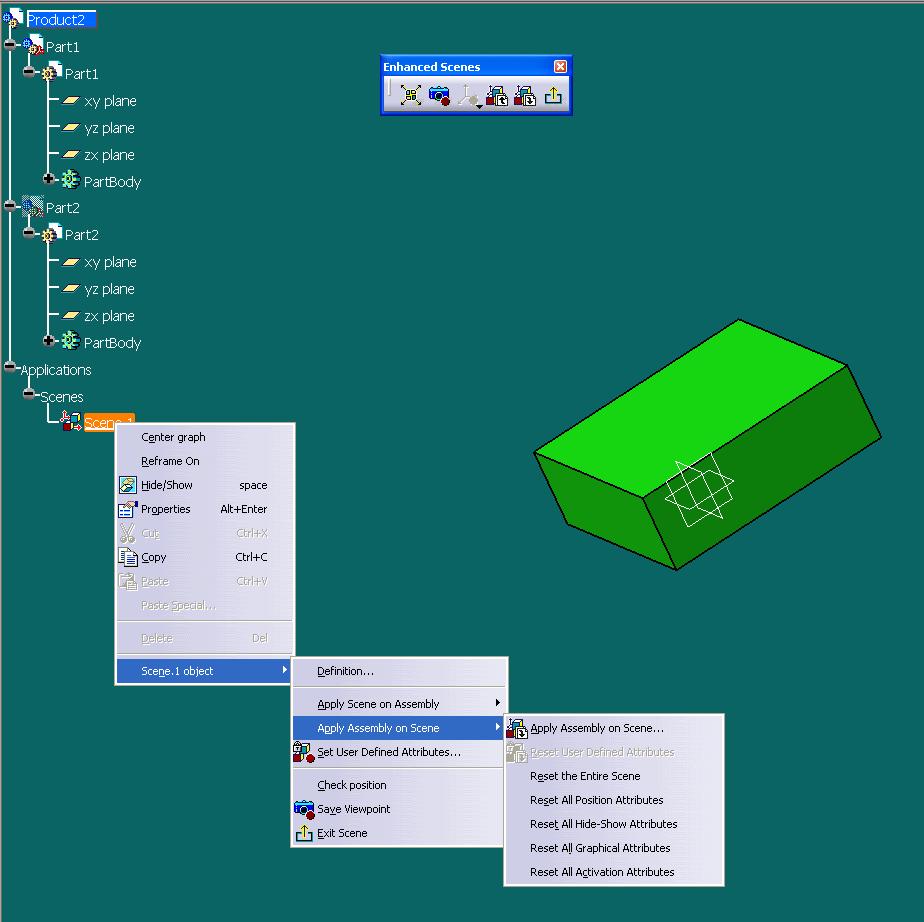Choose Reset the Entire Scene

pos(614,776)
